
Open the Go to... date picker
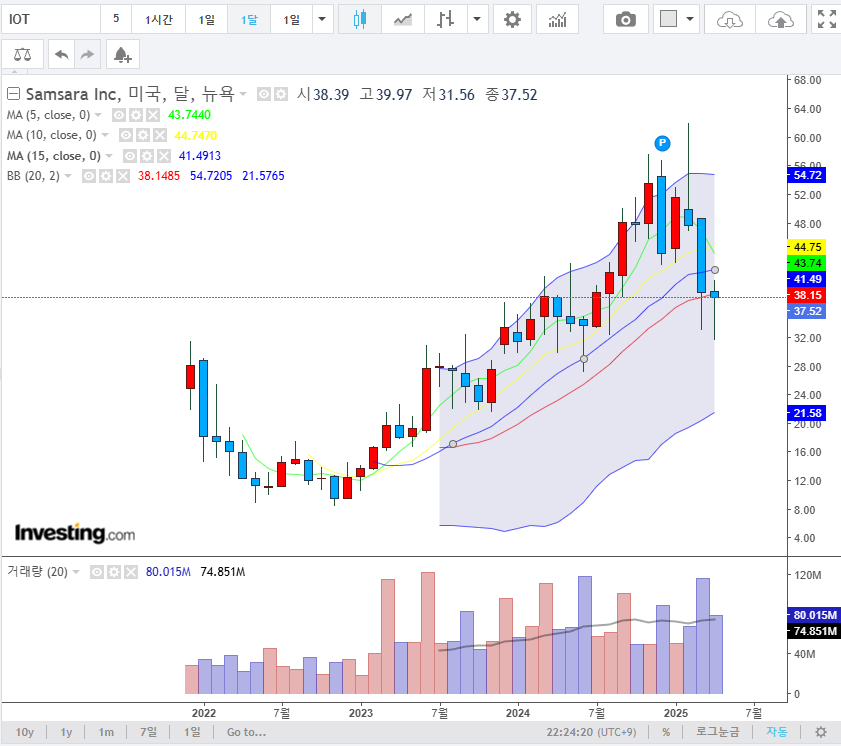tap(246, 732)
